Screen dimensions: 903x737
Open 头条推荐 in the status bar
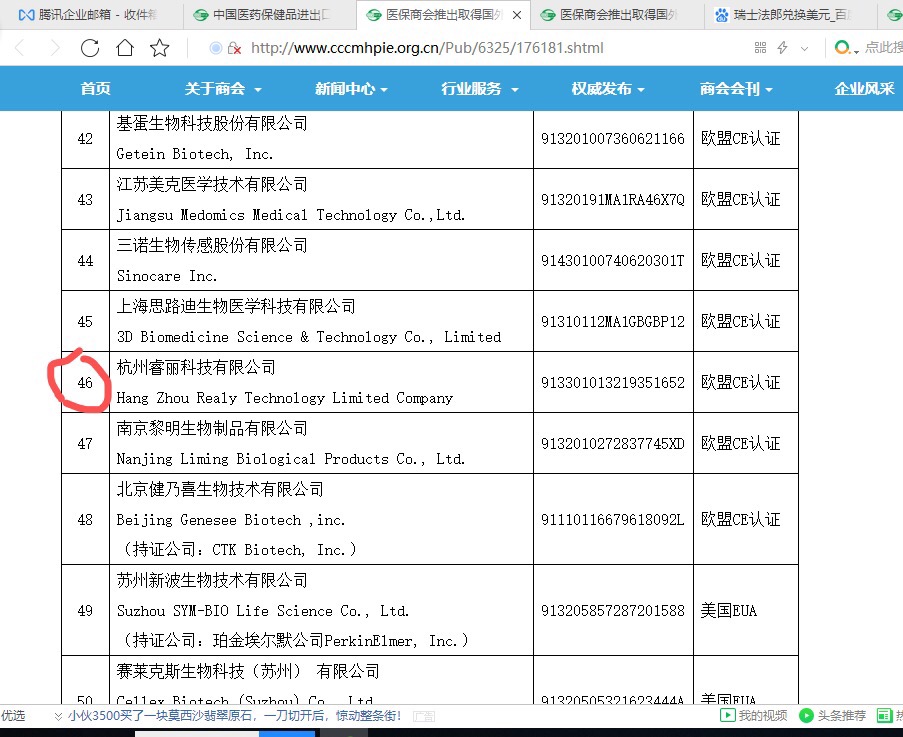click(x=833, y=716)
